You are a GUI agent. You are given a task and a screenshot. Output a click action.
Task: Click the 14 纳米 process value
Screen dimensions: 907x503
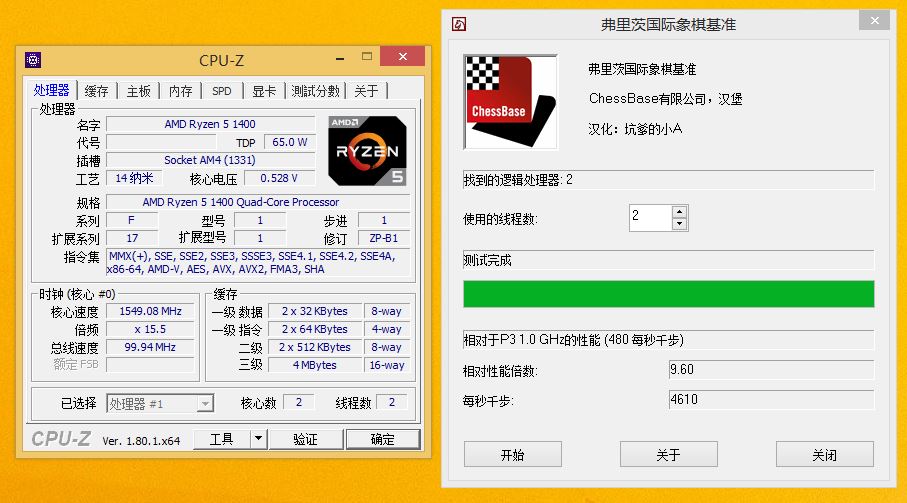pos(134,178)
